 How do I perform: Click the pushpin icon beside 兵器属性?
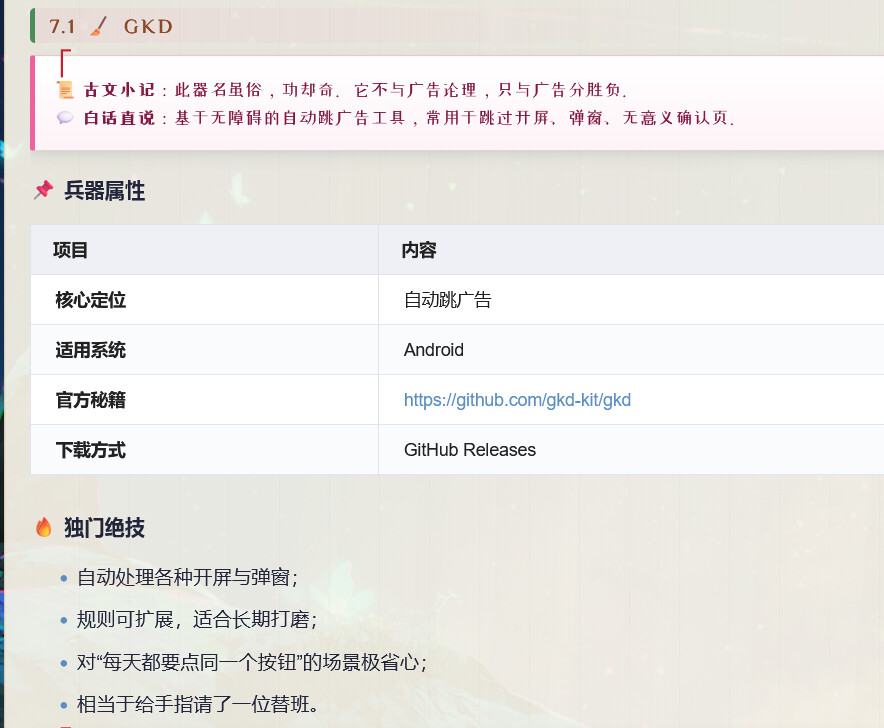tap(43, 190)
